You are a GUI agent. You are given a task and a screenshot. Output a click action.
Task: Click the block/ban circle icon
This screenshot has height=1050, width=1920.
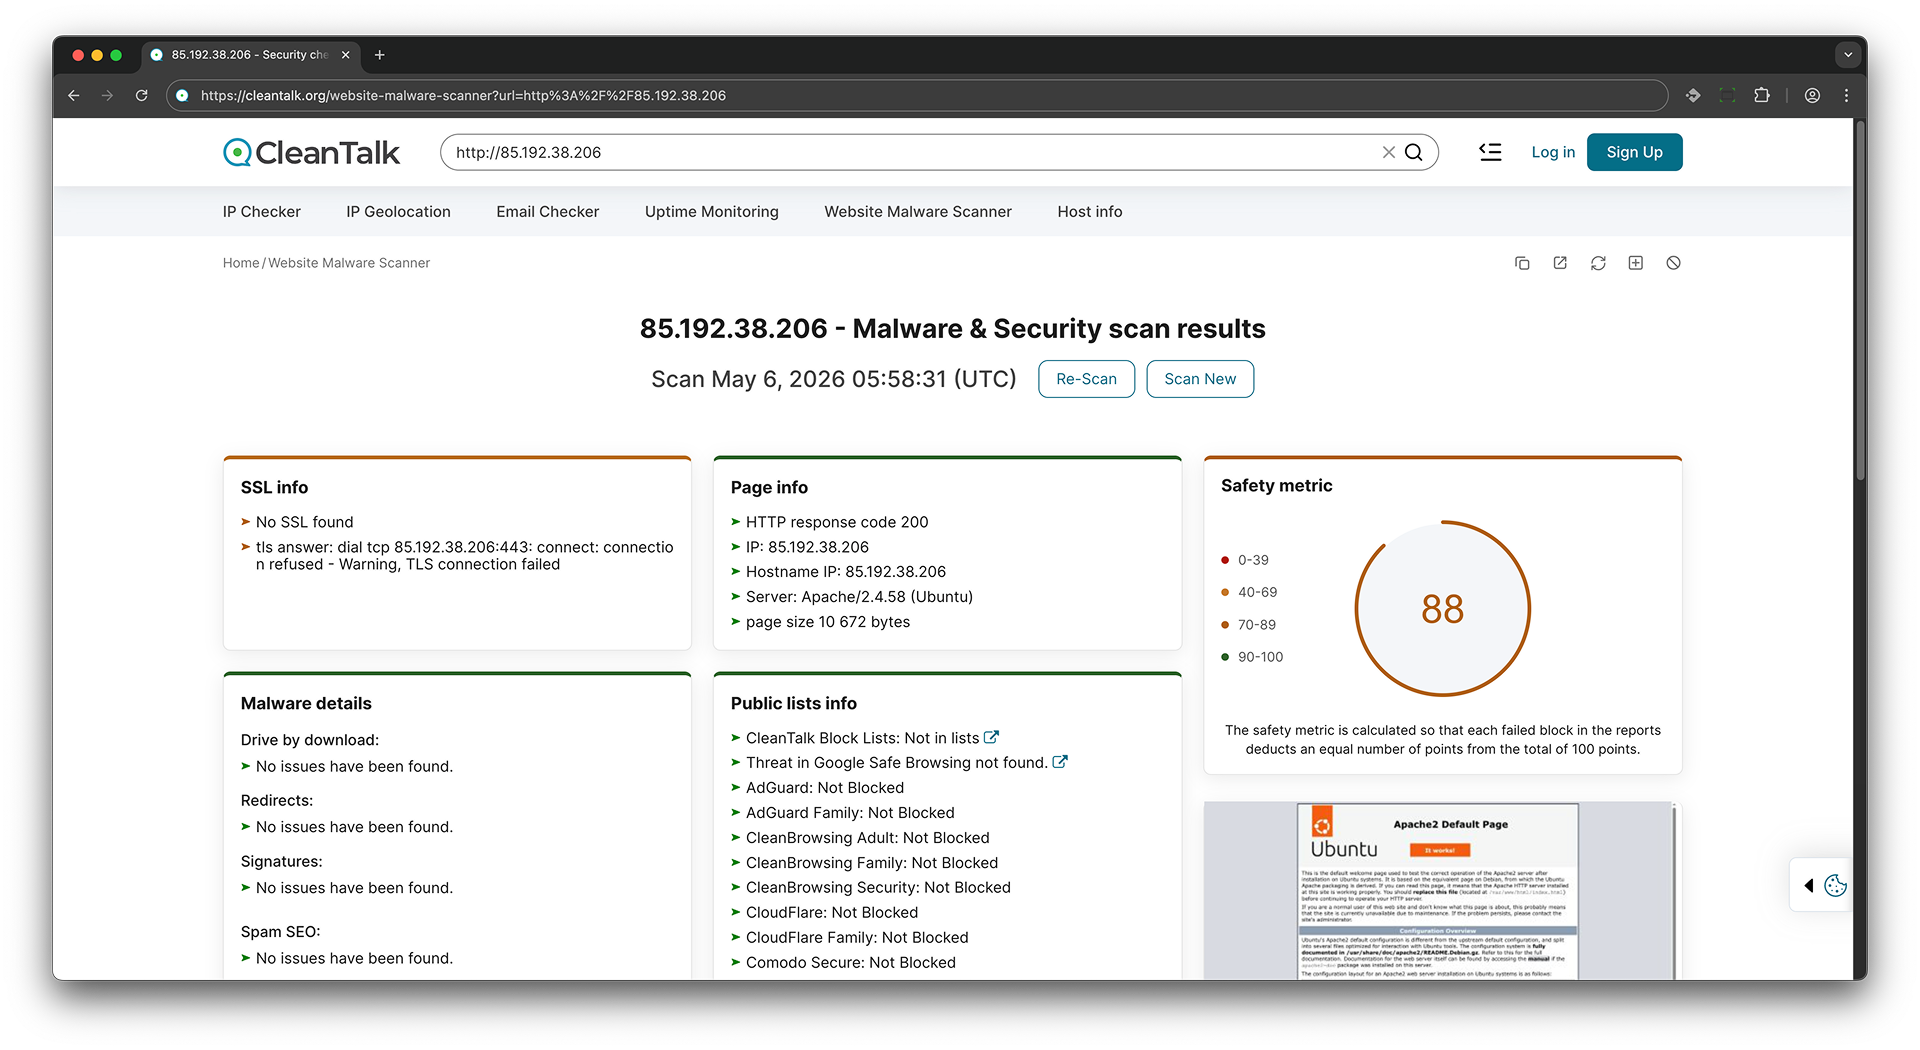coord(1674,263)
